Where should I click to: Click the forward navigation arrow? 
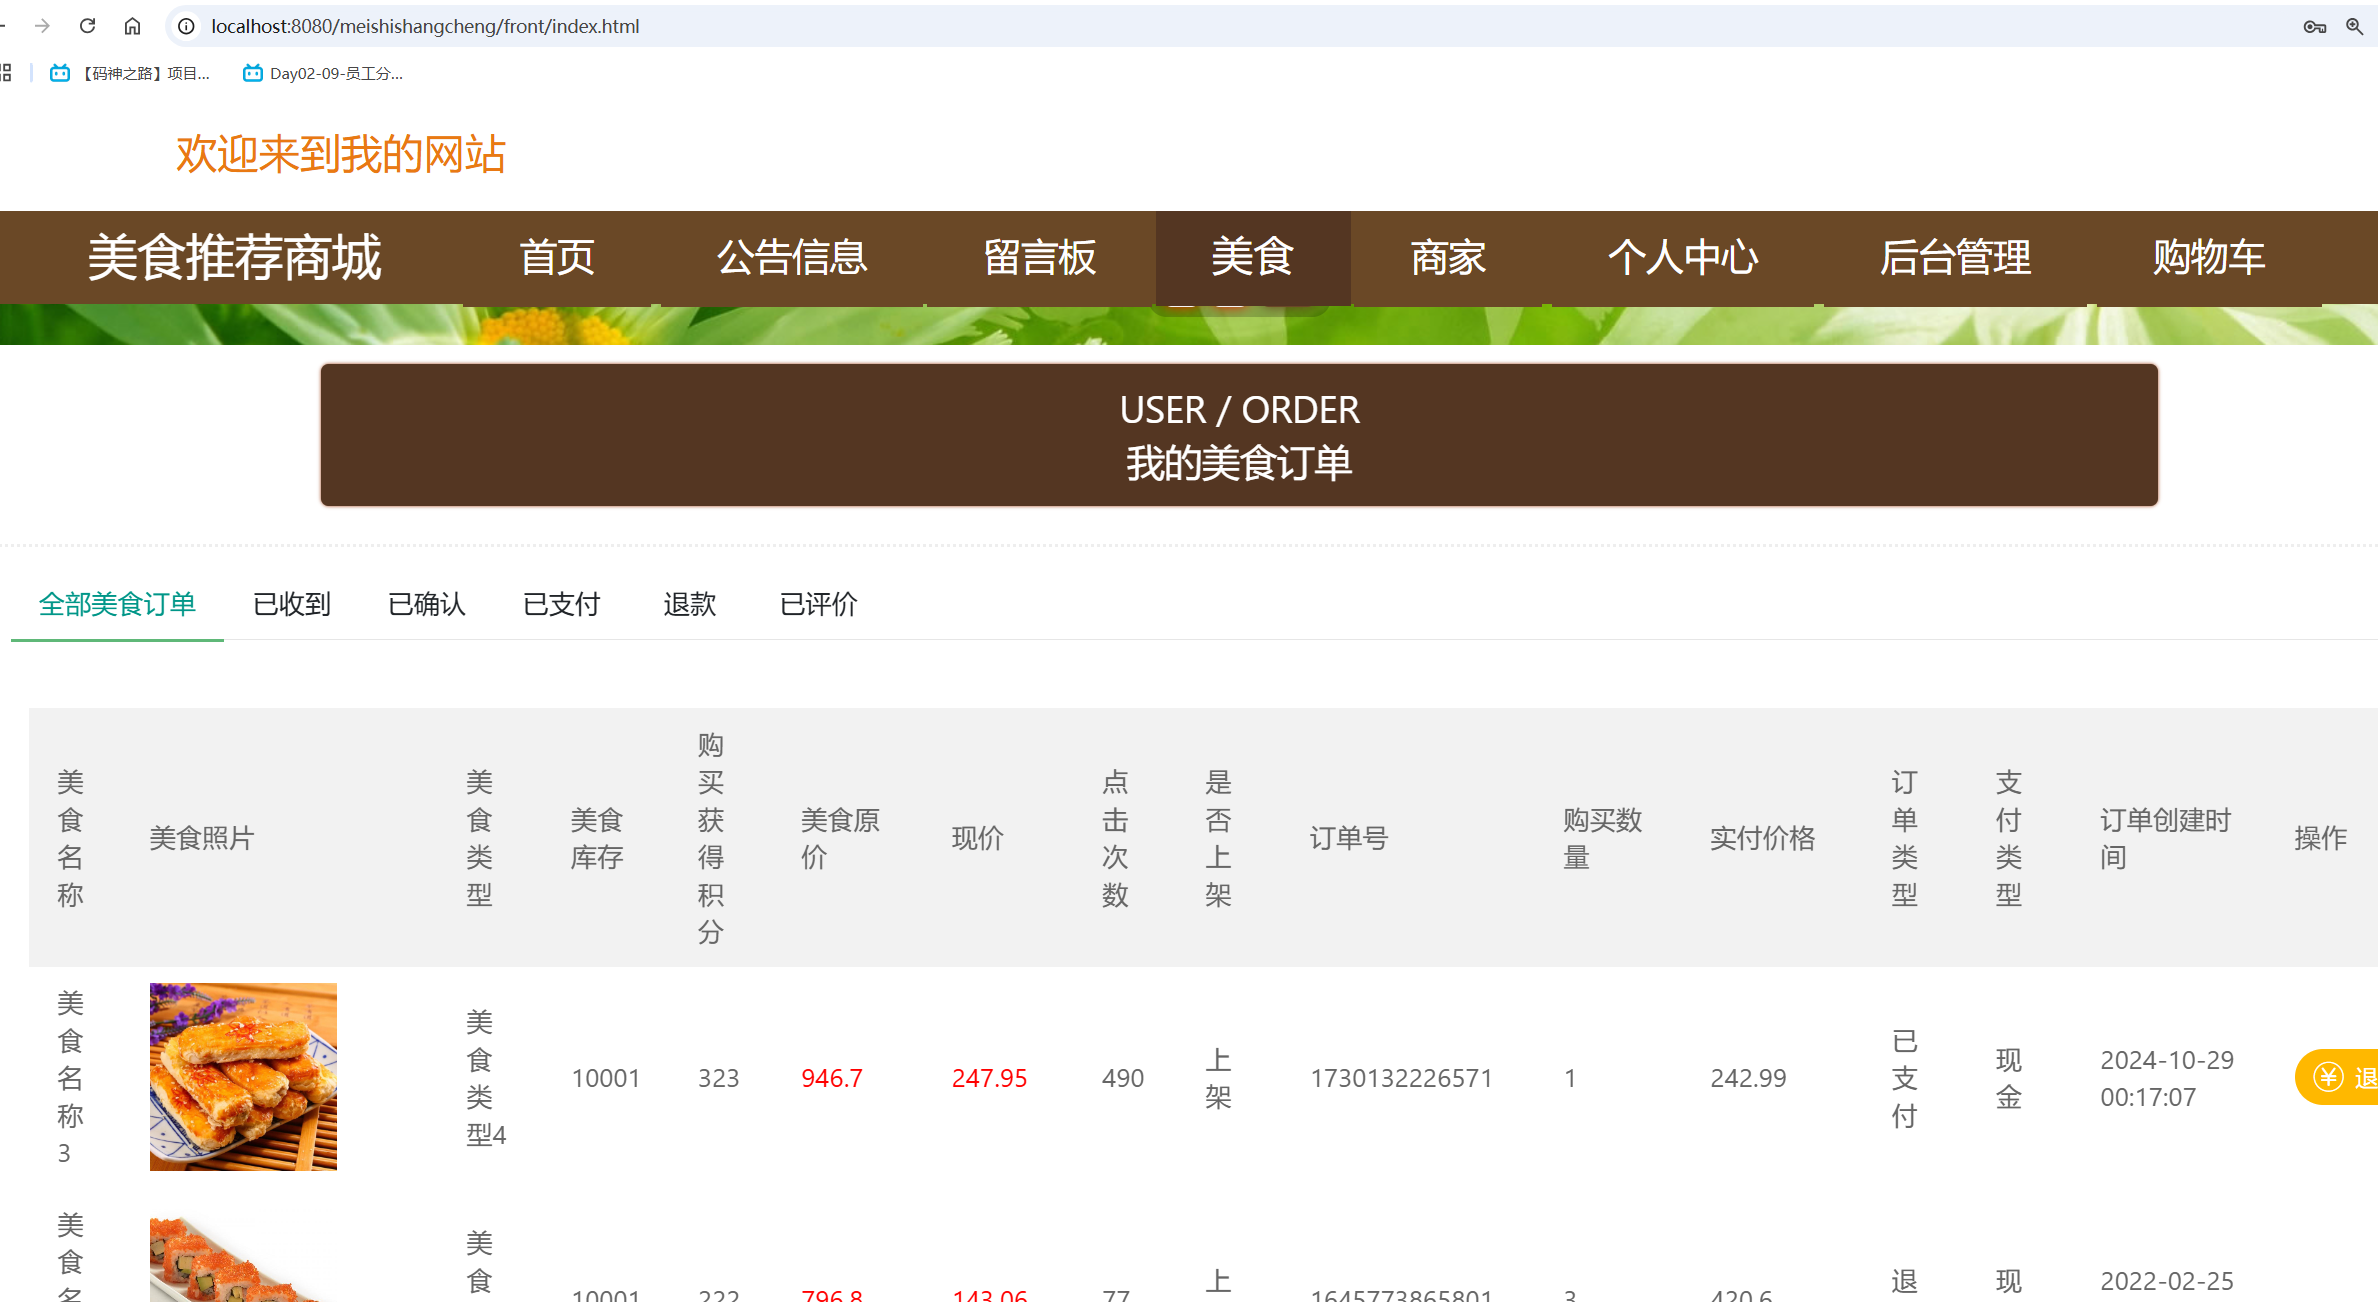pos(41,26)
